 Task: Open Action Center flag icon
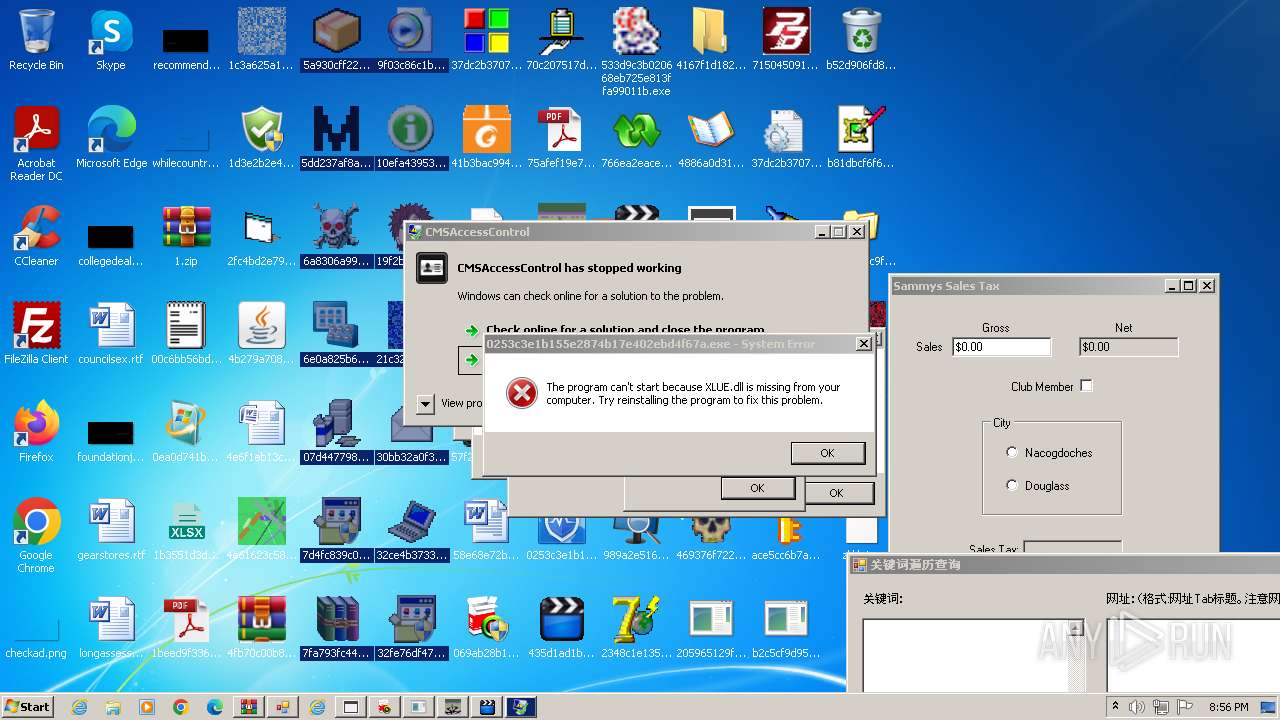click(1184, 707)
